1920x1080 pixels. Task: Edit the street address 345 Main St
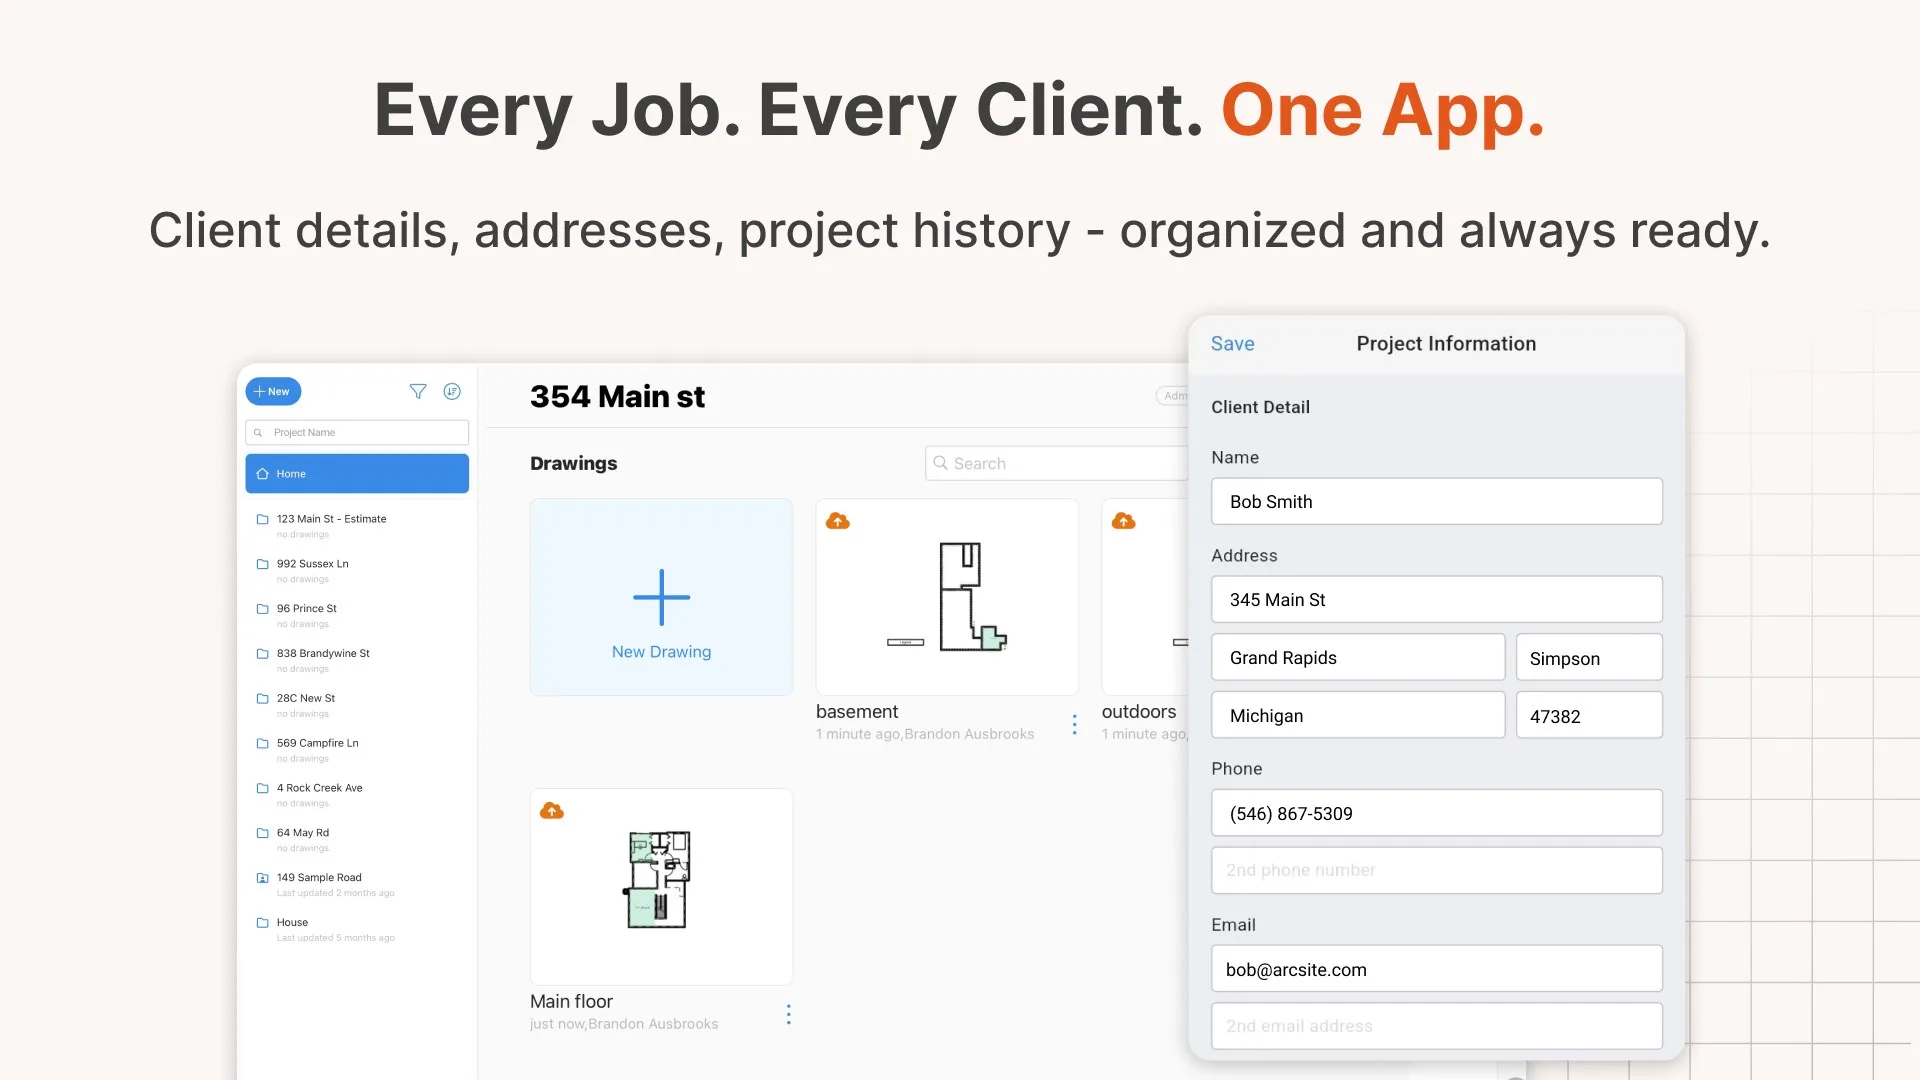1437,600
